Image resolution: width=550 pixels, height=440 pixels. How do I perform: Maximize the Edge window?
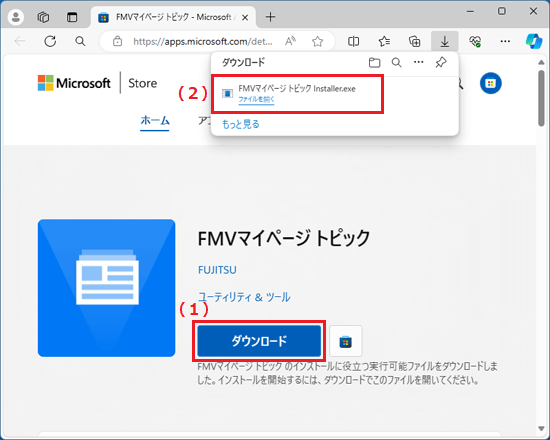pyautogui.click(x=502, y=11)
